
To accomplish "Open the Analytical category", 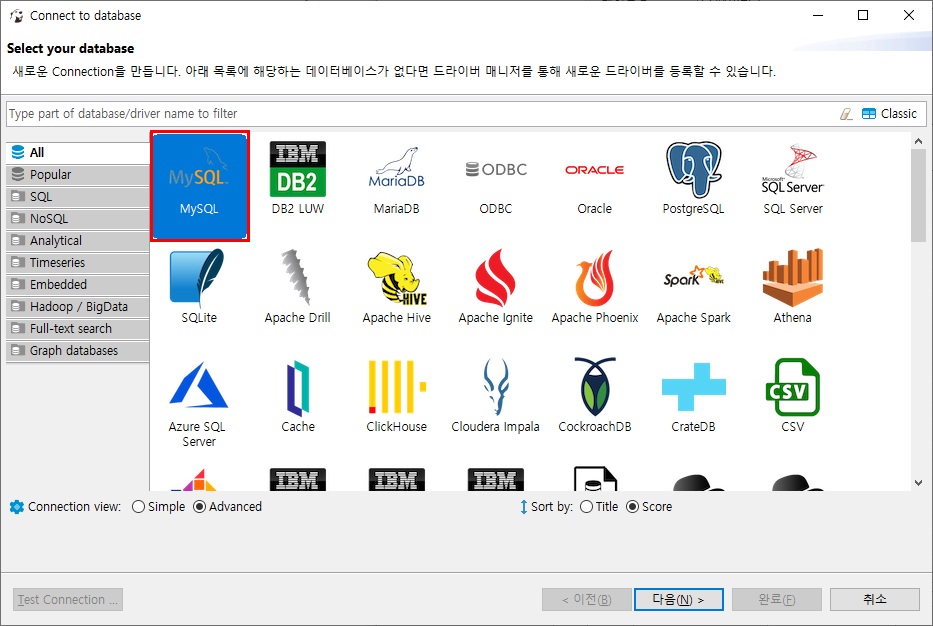I will (78, 240).
